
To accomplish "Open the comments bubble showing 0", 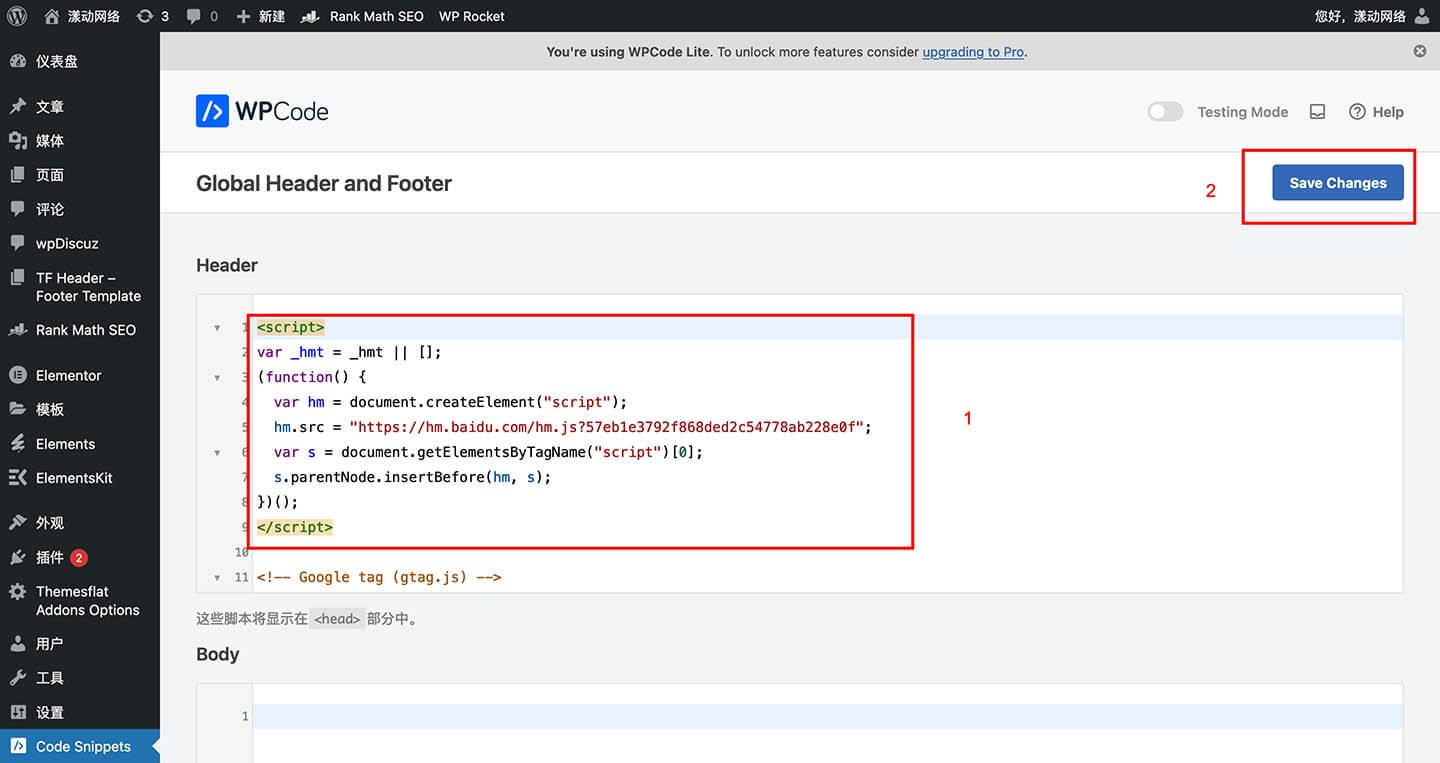I will [x=202, y=16].
